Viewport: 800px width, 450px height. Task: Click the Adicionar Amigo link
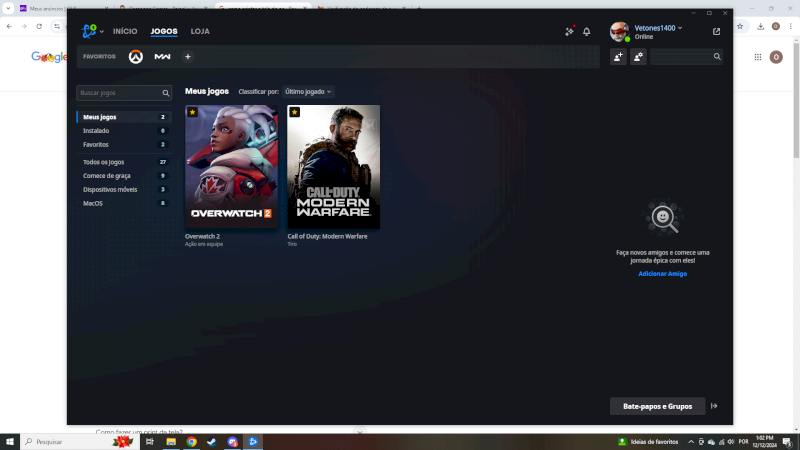[x=662, y=273]
